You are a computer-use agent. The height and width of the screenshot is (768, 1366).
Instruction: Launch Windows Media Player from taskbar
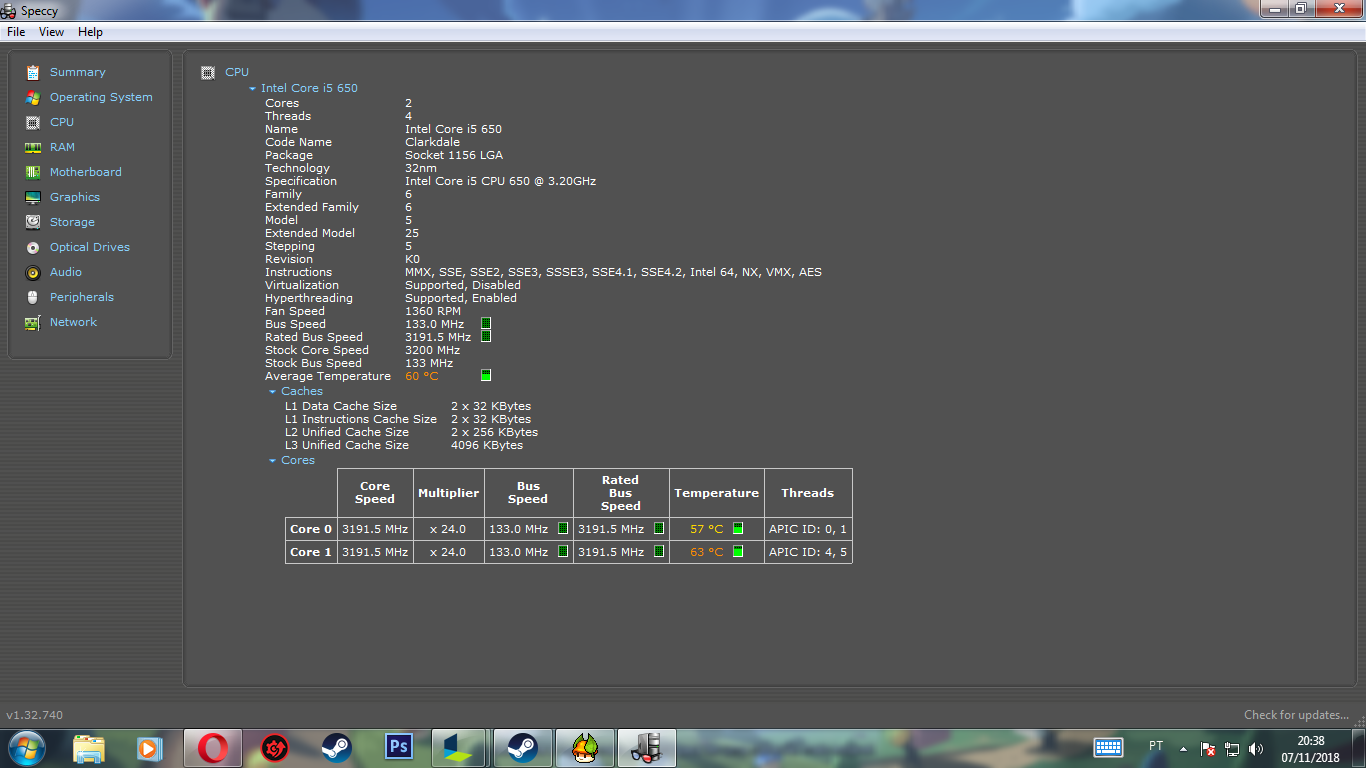[149, 748]
